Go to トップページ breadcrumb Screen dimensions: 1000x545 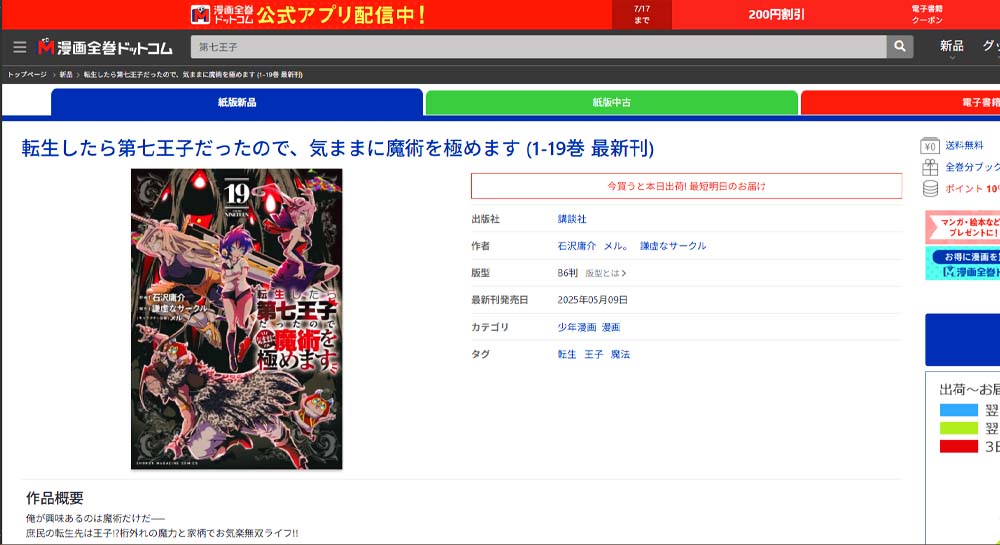(27, 75)
